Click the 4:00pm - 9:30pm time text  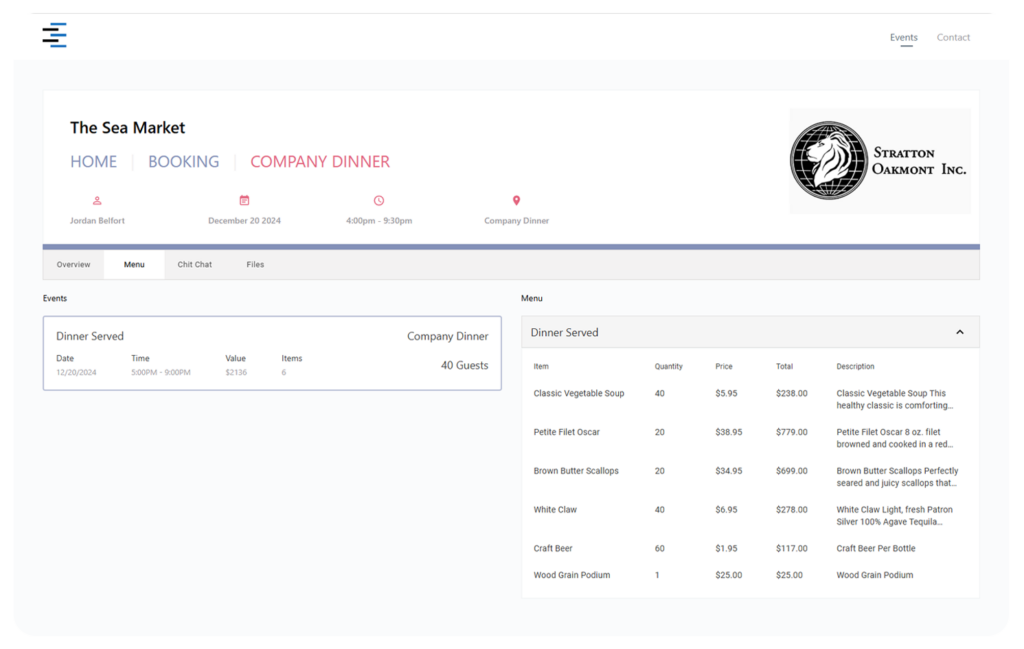(x=379, y=221)
